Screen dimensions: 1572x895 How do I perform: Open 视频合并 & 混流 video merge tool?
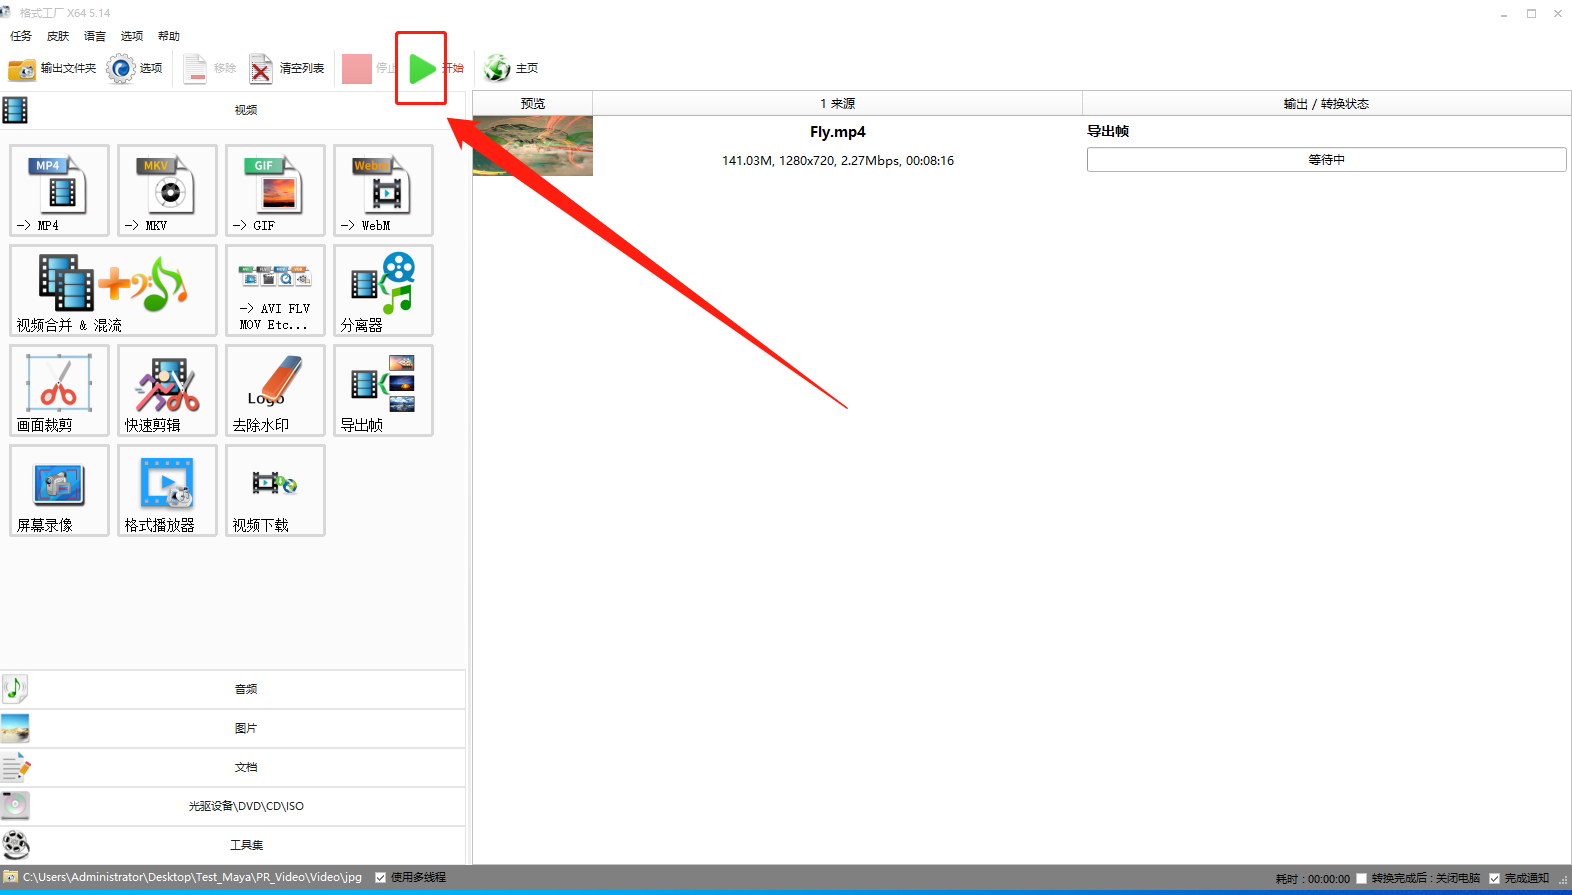point(113,290)
